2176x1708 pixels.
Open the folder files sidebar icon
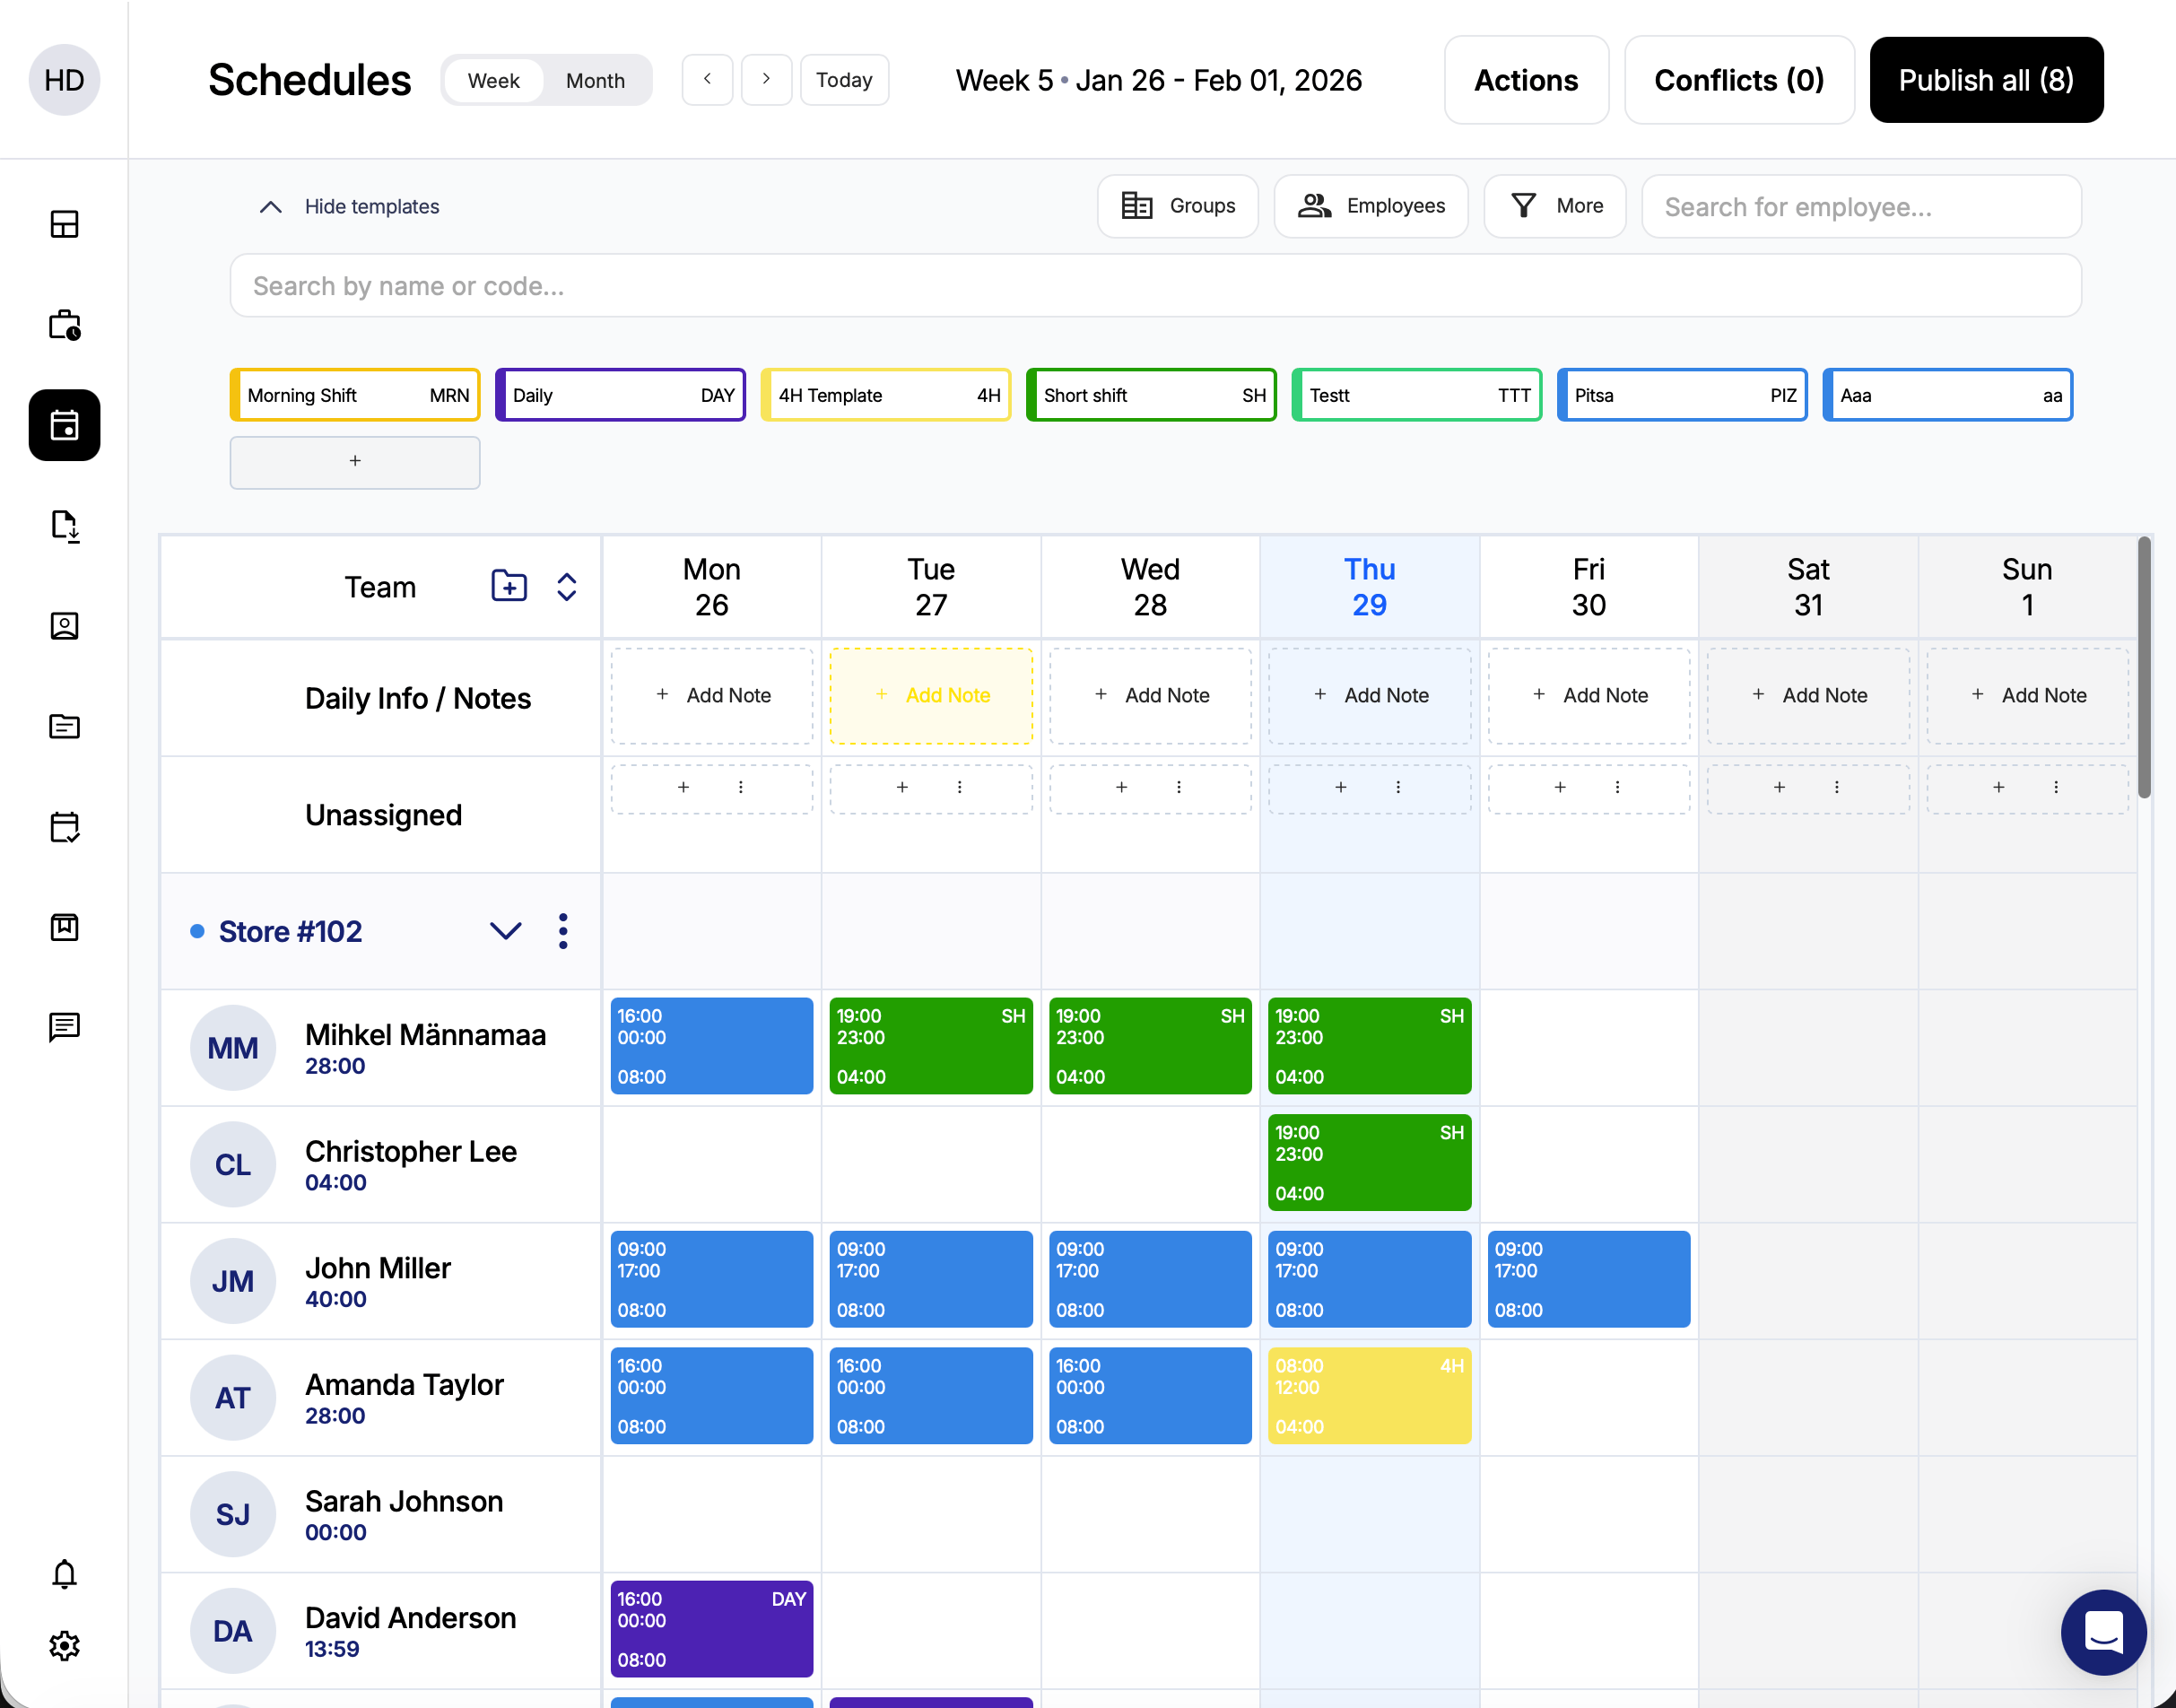(64, 726)
